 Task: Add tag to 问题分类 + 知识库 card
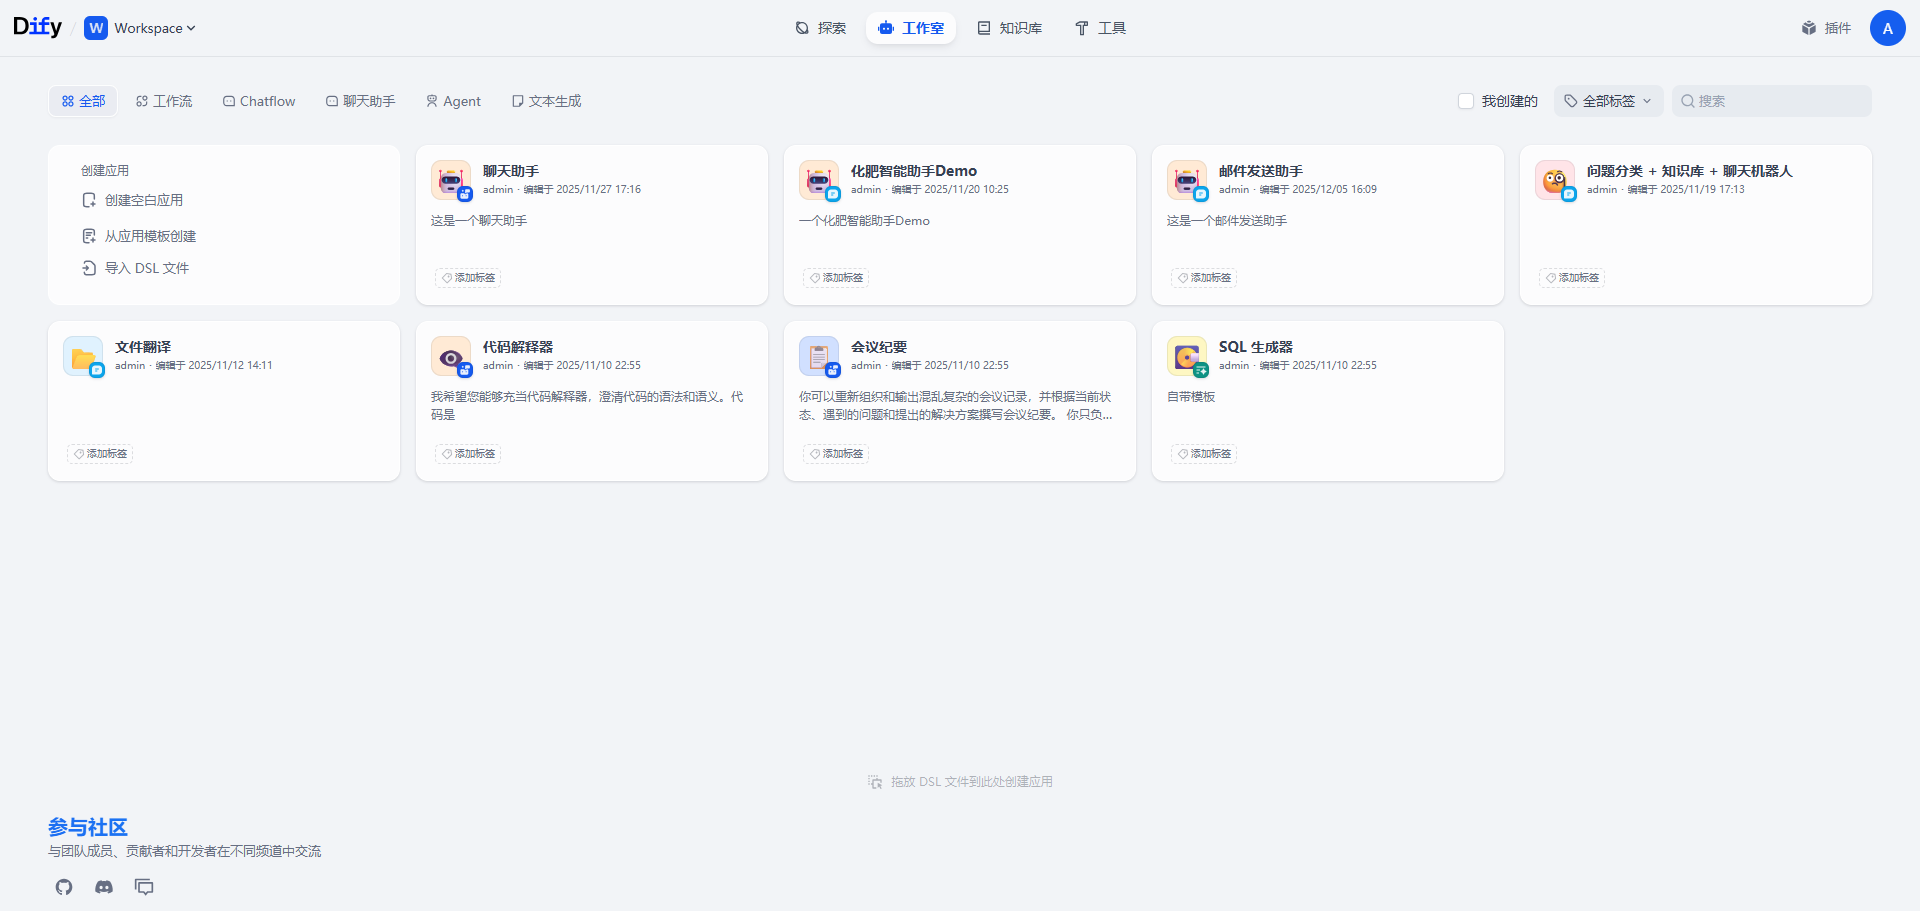(x=1572, y=278)
